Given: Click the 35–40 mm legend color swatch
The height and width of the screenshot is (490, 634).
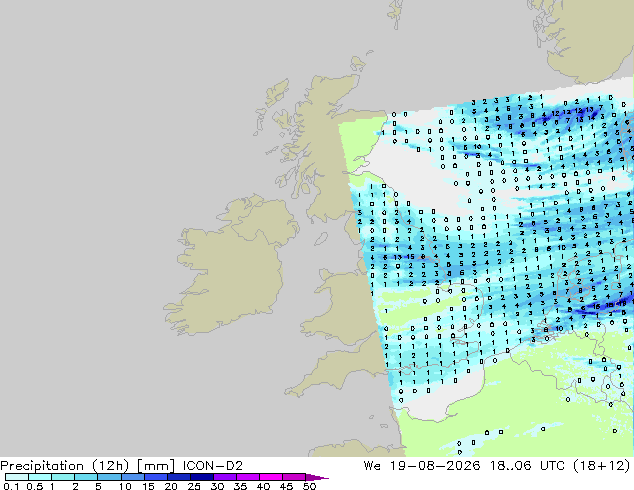Looking at the screenshot, I should pyautogui.click(x=247, y=477).
